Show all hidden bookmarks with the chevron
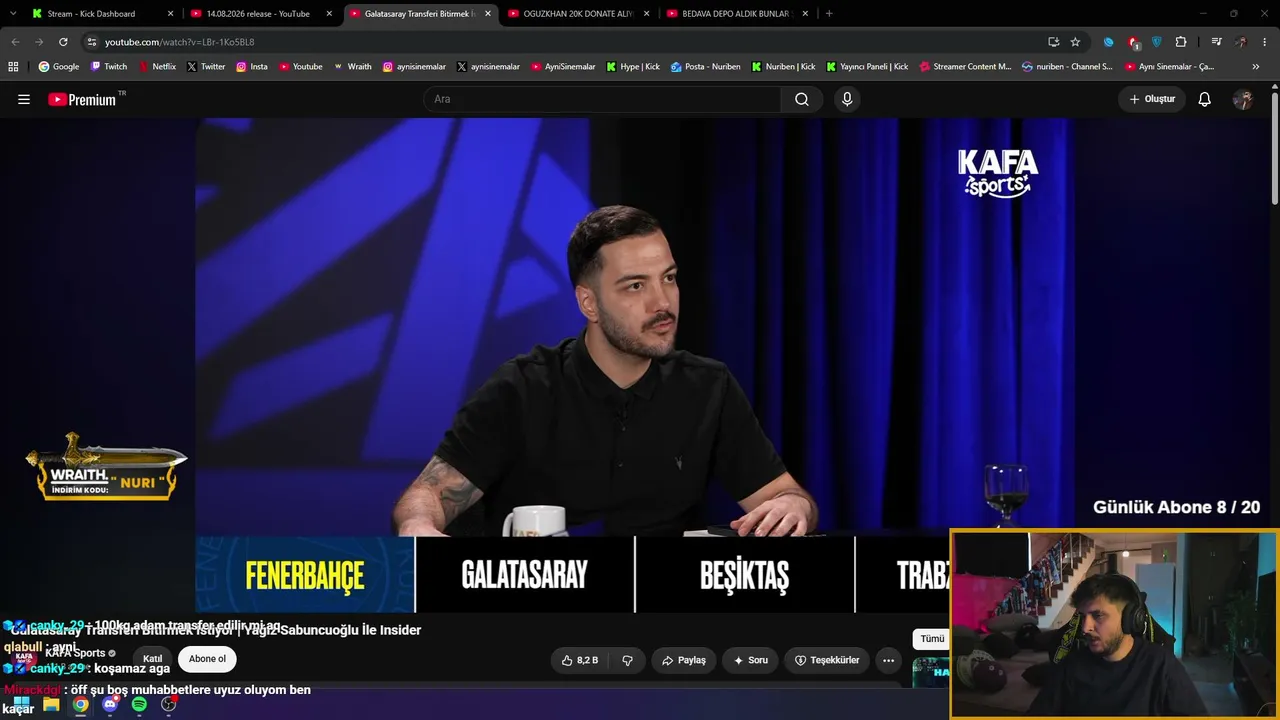The image size is (1280, 720). pos(1256,67)
